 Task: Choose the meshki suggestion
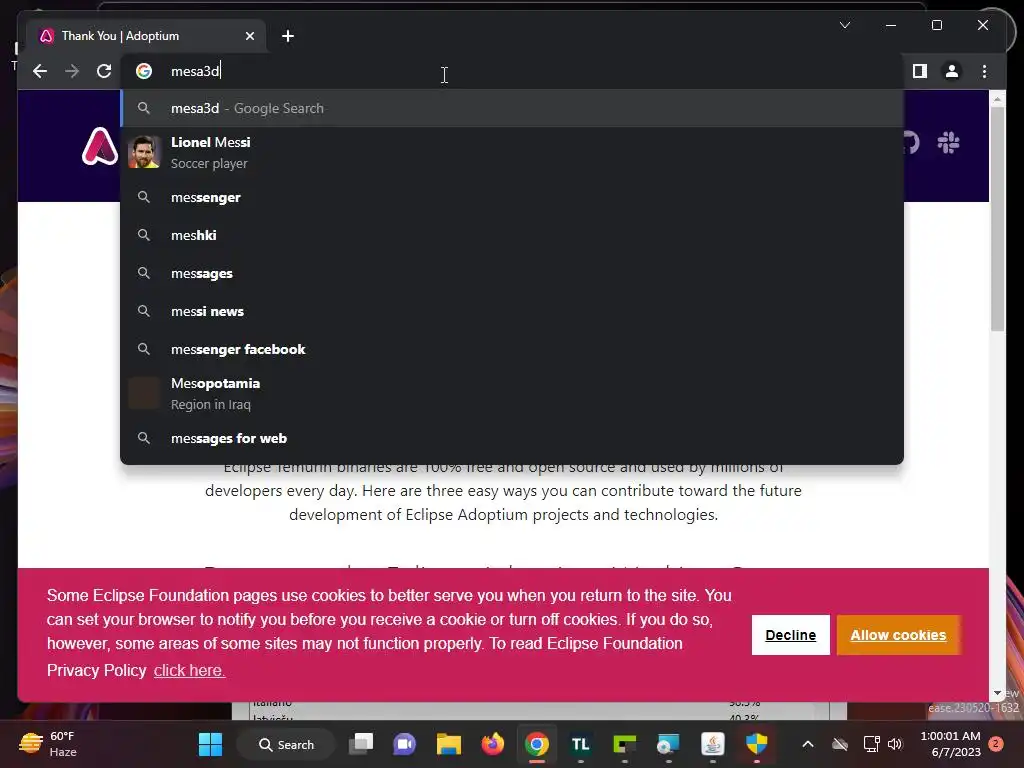(512, 235)
